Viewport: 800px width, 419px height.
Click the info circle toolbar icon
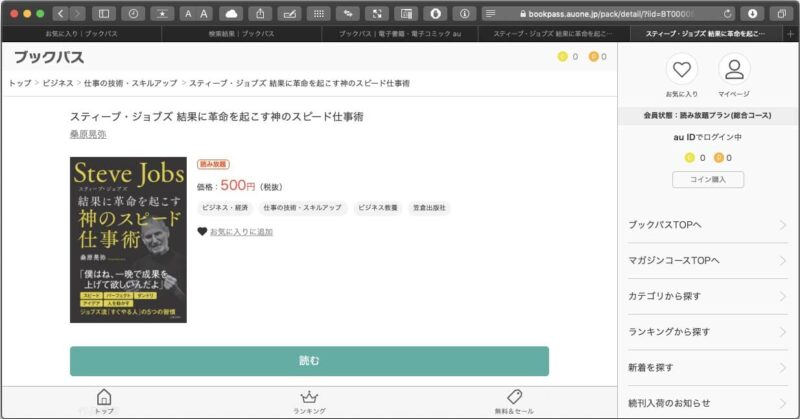coord(464,14)
